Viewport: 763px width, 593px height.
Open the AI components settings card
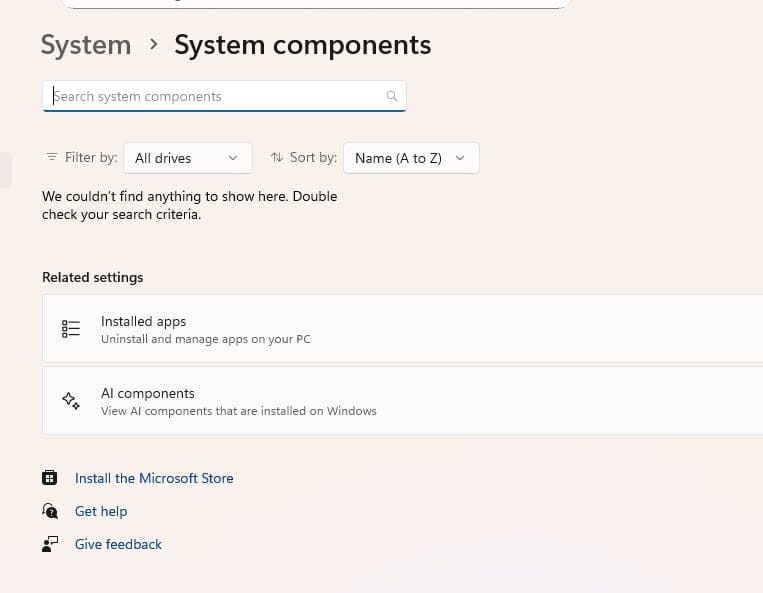(400, 401)
